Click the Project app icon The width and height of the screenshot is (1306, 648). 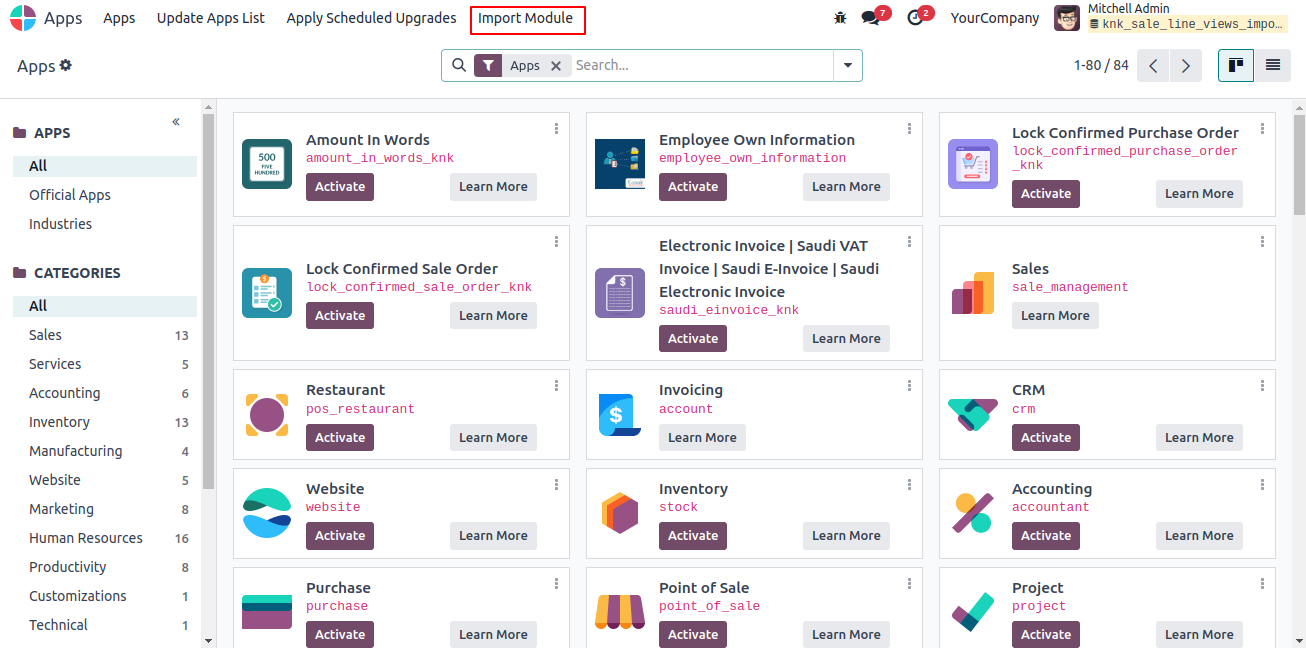tap(973, 612)
